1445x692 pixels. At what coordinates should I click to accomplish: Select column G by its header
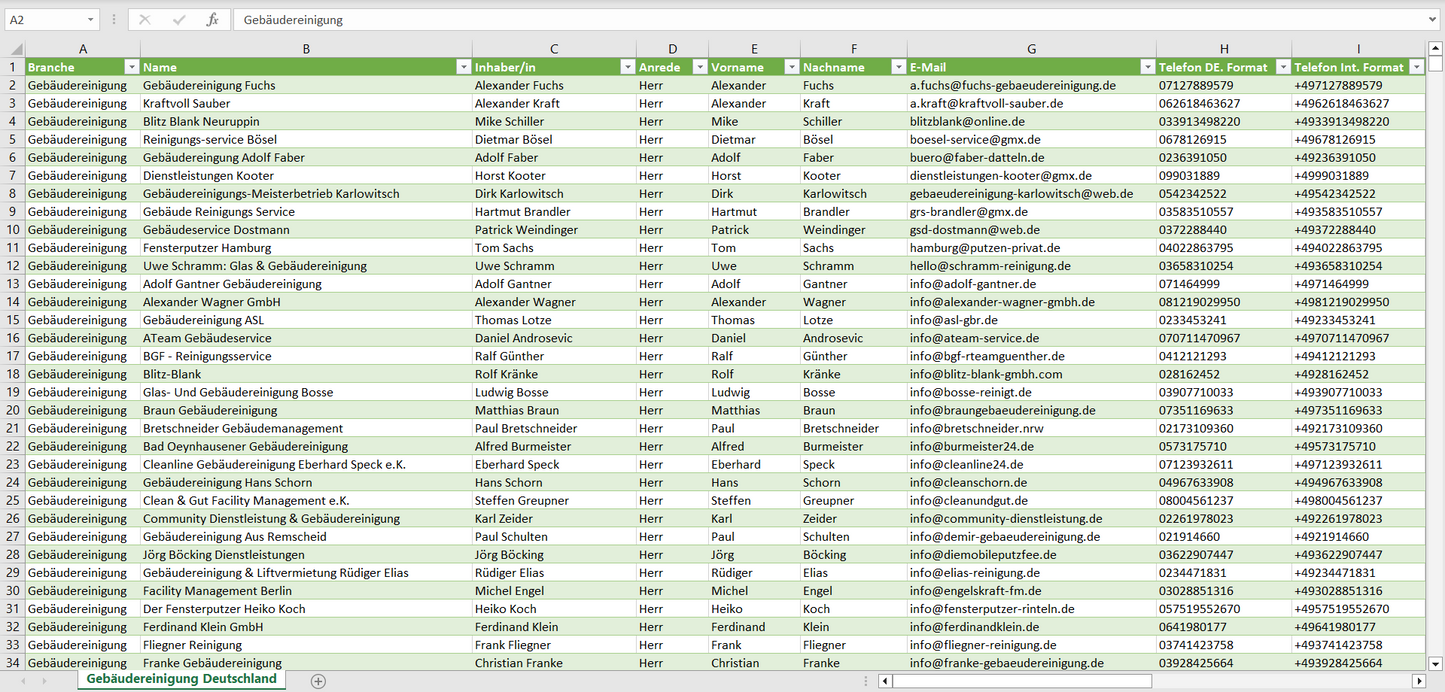tap(1031, 49)
